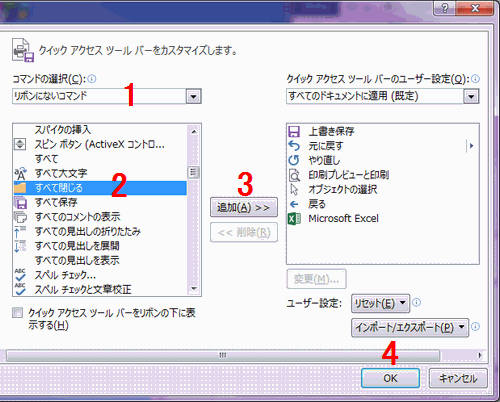Choose the すべて保存 command icon

pos(20,202)
